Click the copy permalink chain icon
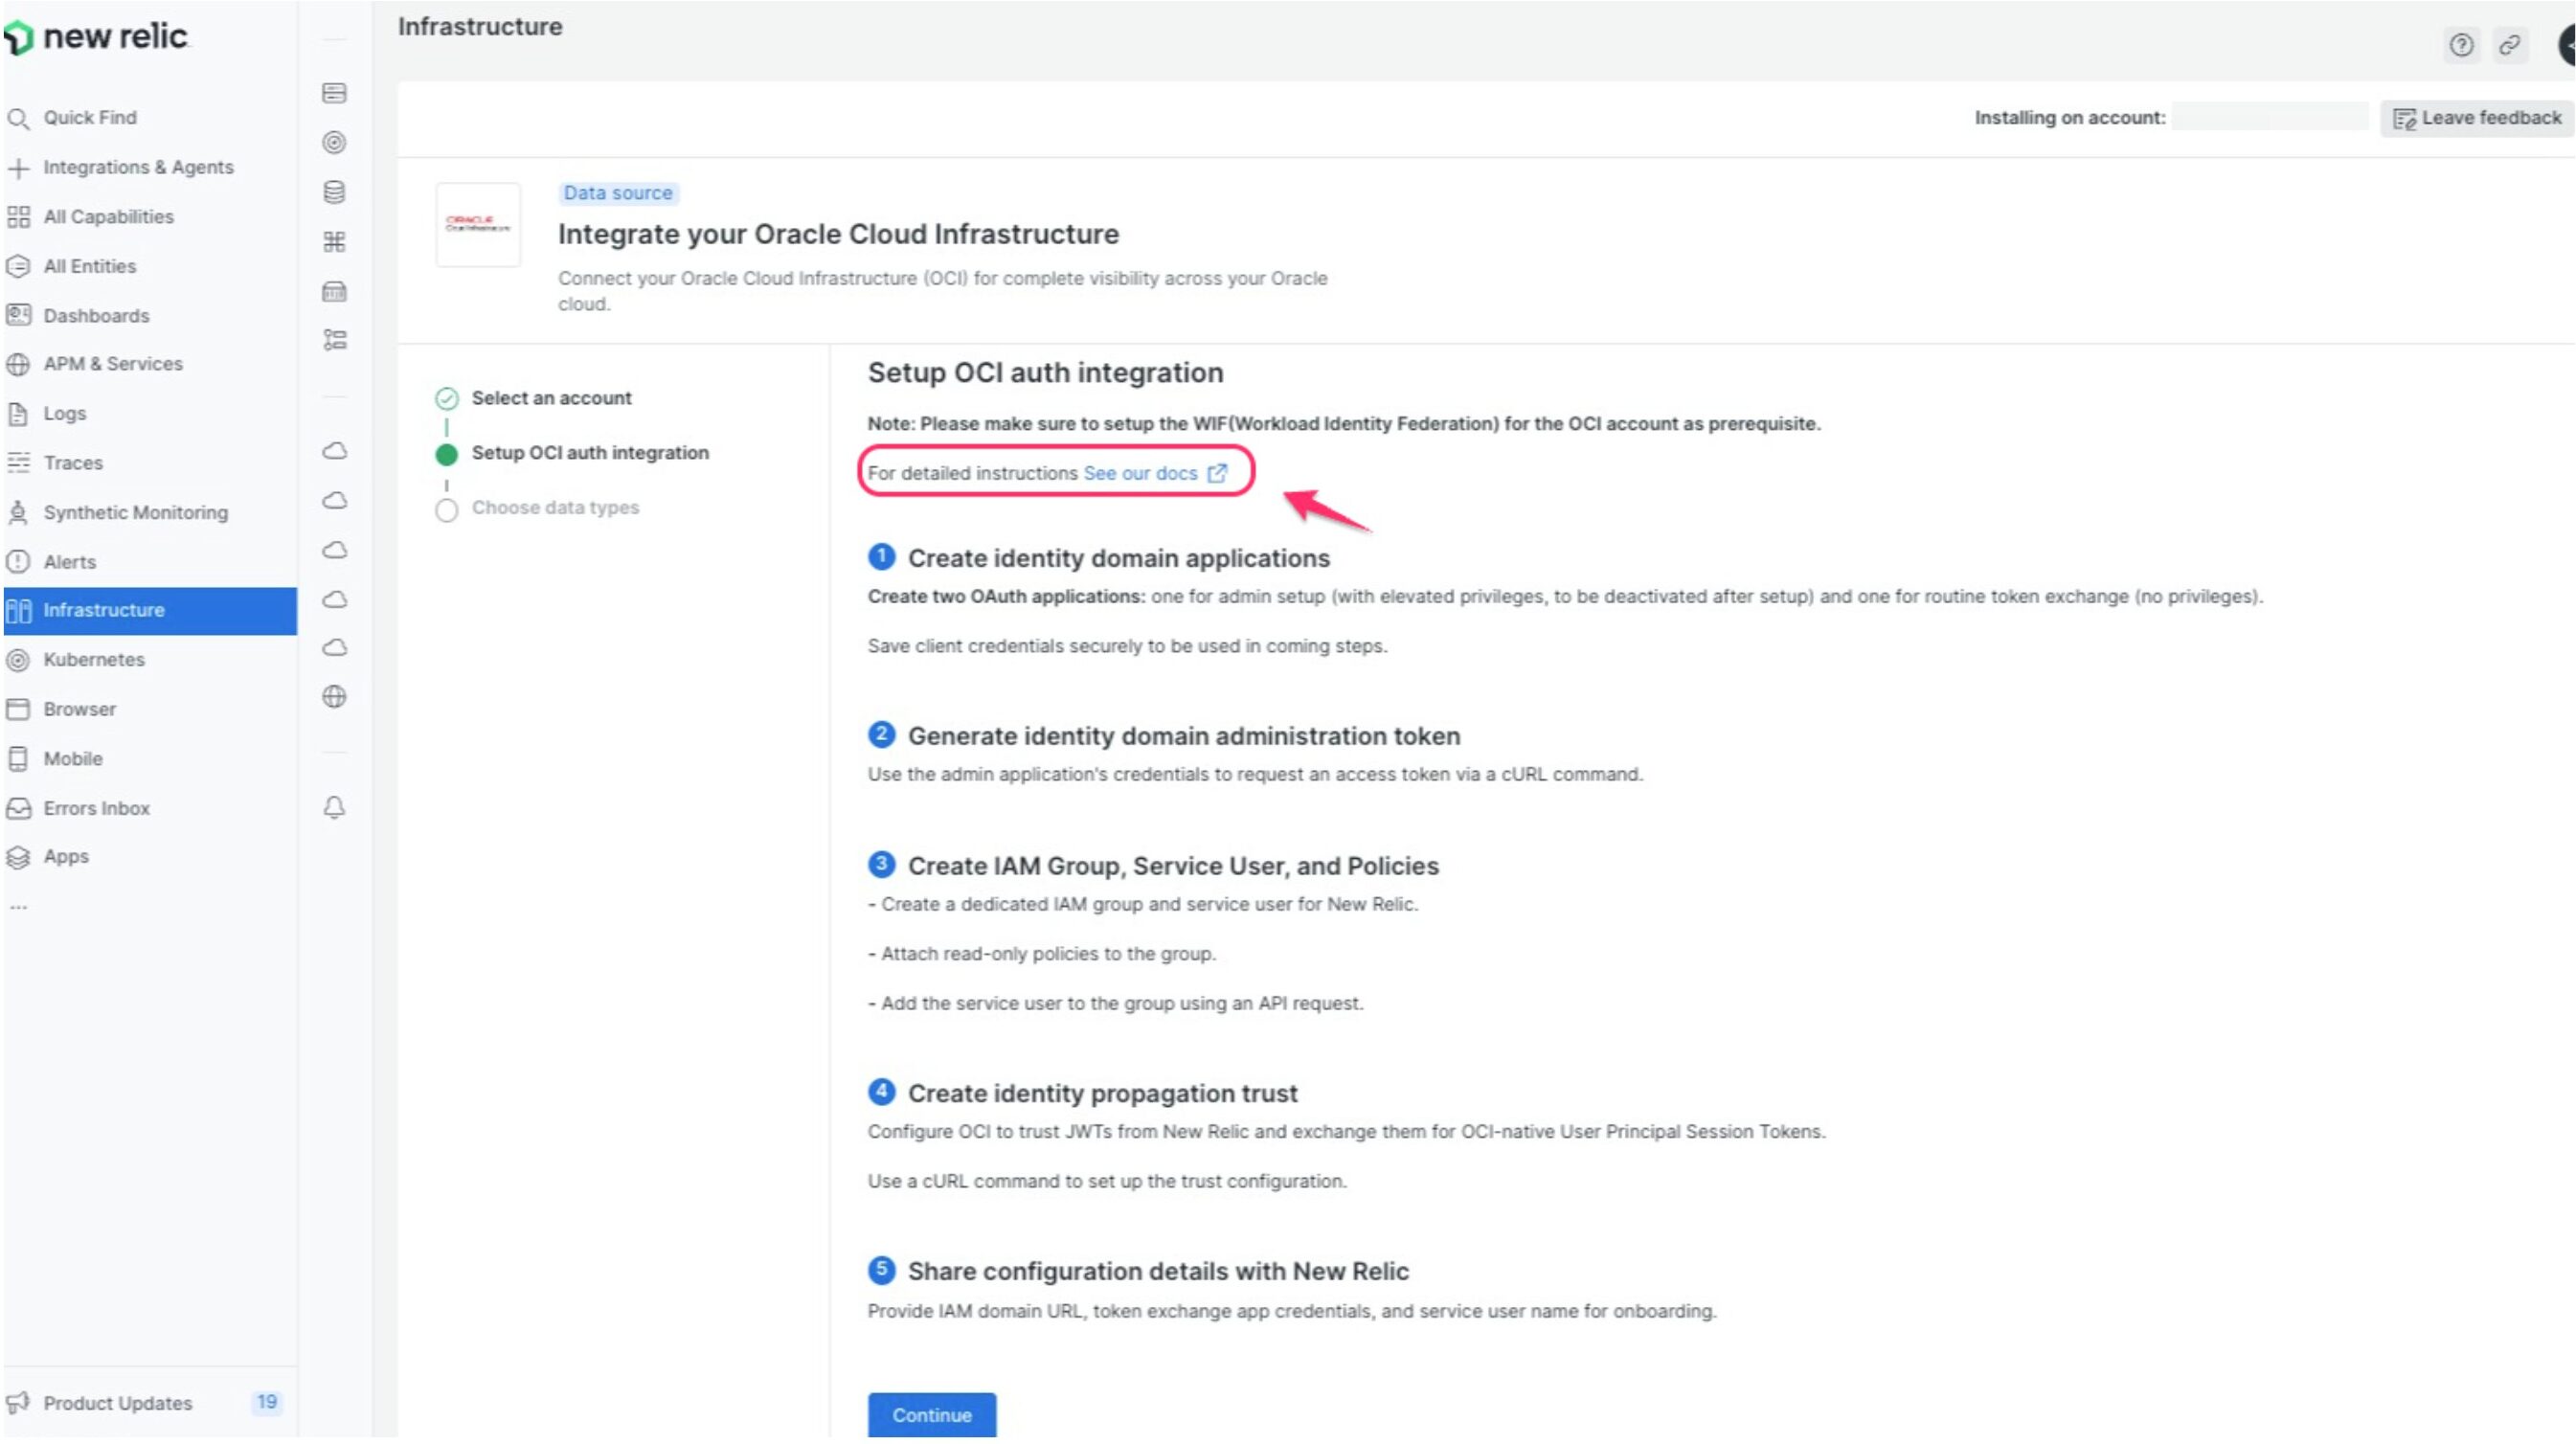Viewport: 2576px width, 1444px height. (2509, 45)
